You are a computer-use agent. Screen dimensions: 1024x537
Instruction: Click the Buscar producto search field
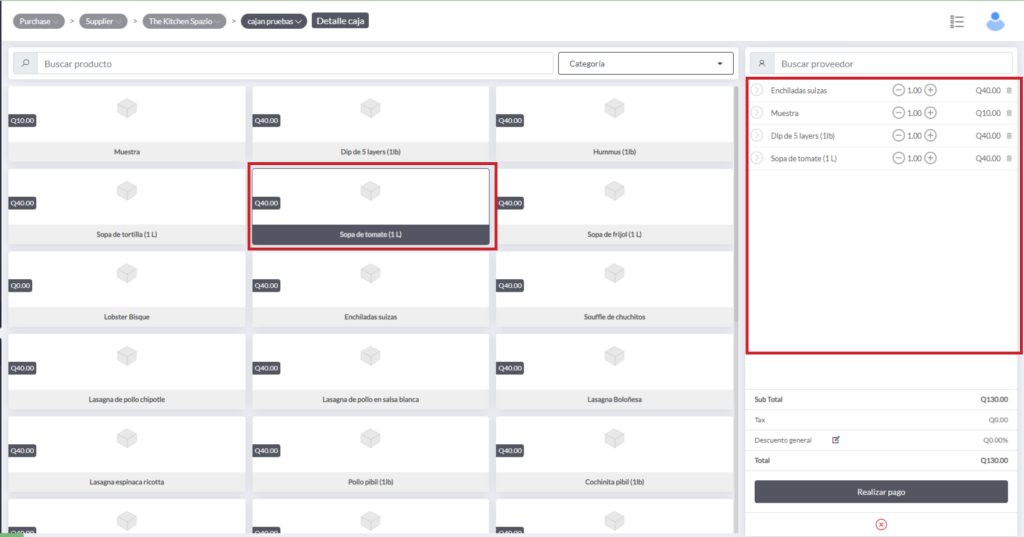(295, 64)
